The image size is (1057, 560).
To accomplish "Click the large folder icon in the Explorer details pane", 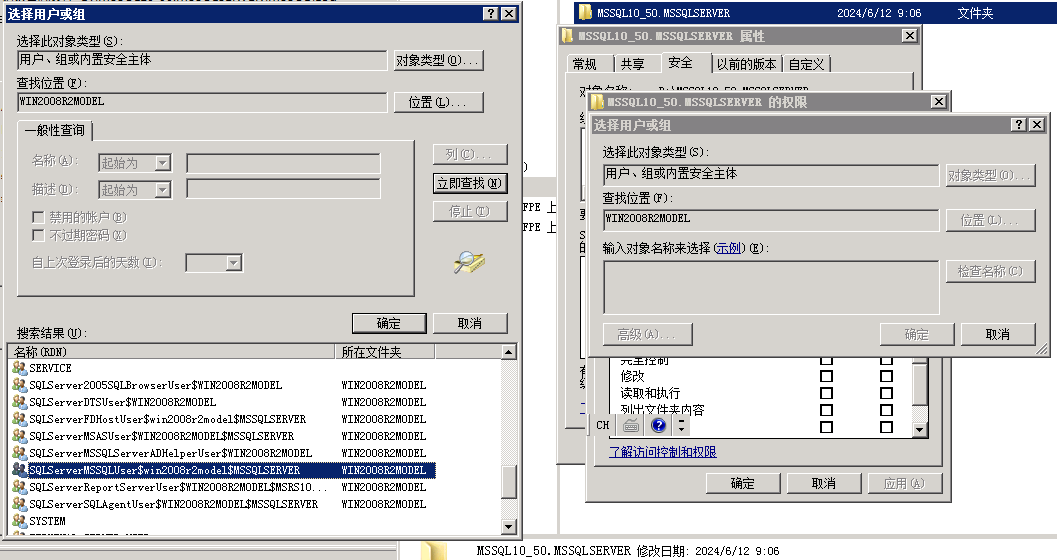I will tap(433, 550).
